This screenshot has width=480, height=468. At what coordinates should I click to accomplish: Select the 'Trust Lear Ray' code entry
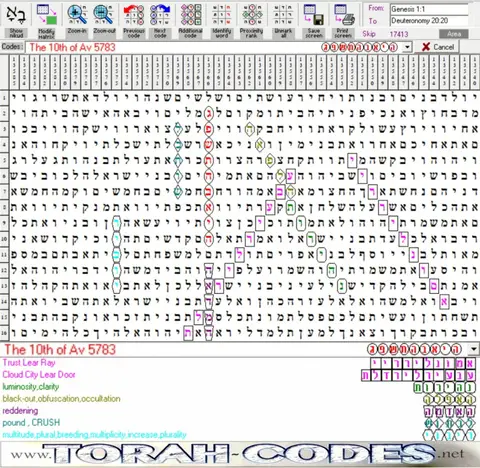(29, 363)
